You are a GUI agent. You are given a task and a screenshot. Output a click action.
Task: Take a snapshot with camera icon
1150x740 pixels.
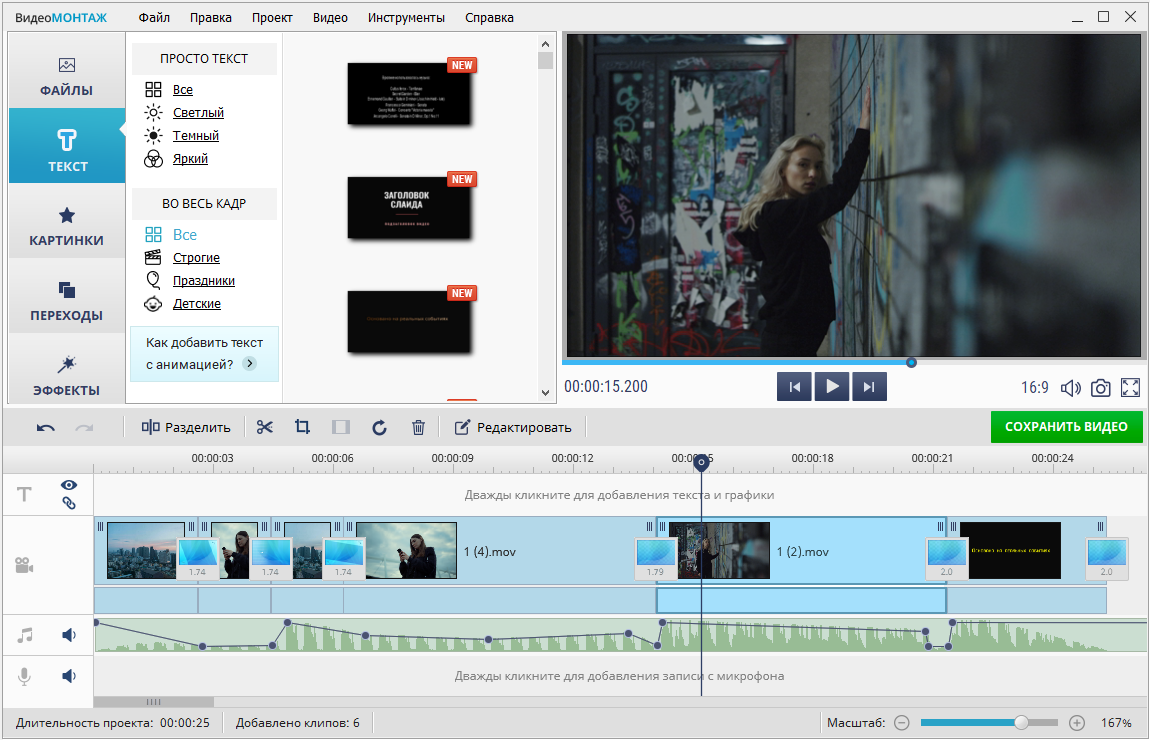click(1100, 388)
